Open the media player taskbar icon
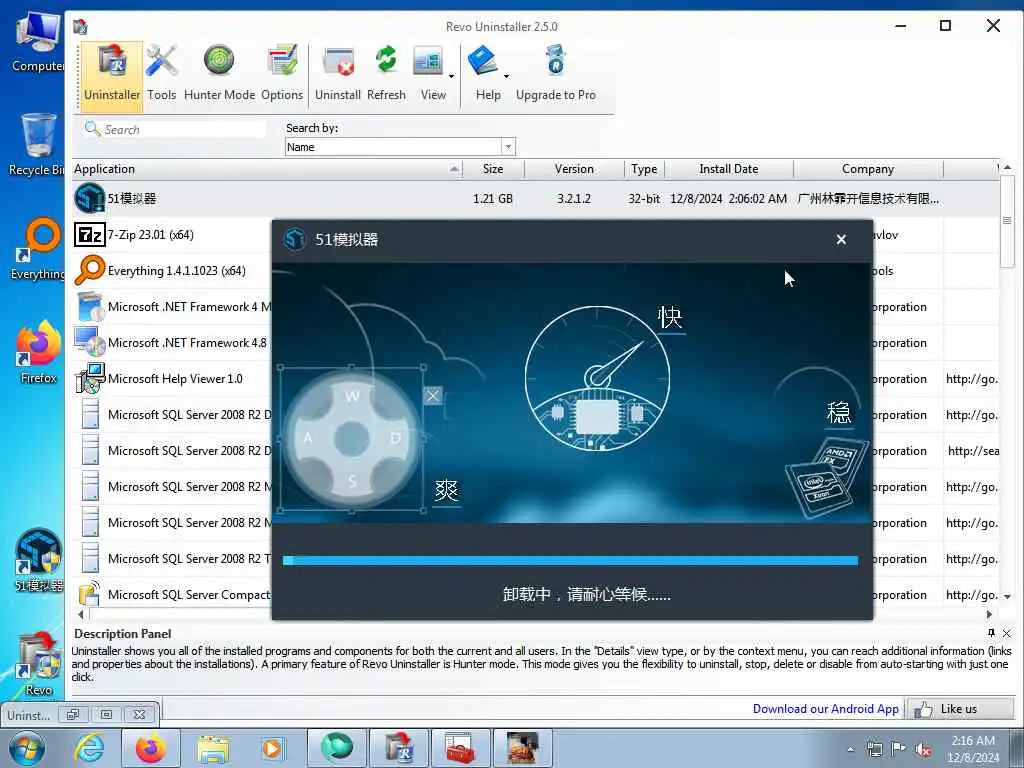This screenshot has width=1024, height=768. tap(272, 748)
